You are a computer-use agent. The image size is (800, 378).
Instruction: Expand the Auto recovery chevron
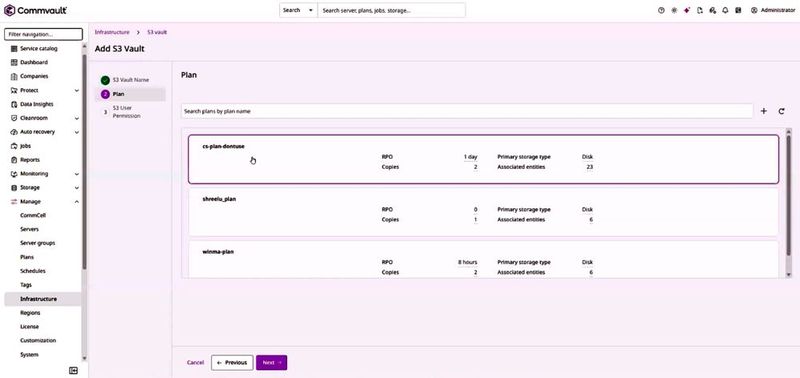coord(77,132)
